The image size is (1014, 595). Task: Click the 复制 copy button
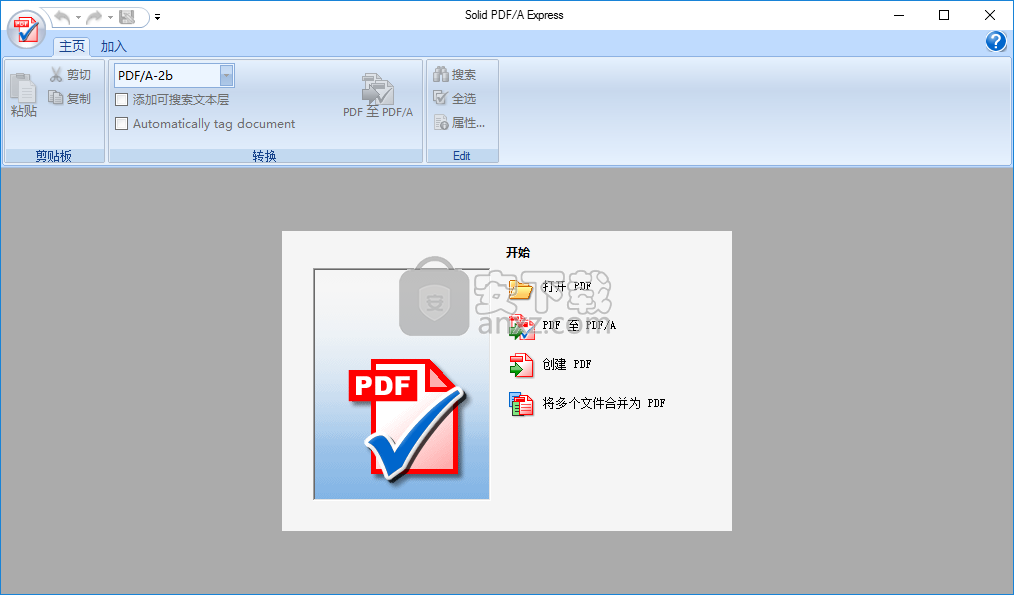pyautogui.click(x=70, y=98)
